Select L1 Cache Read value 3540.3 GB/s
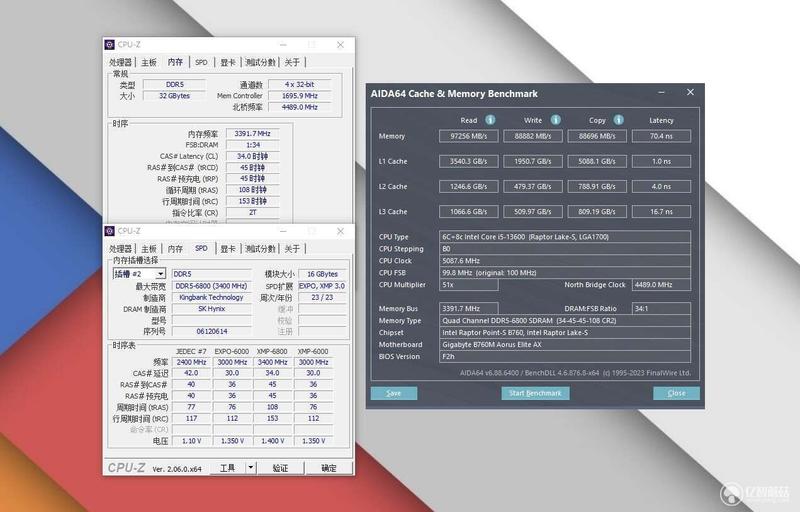 (468, 161)
